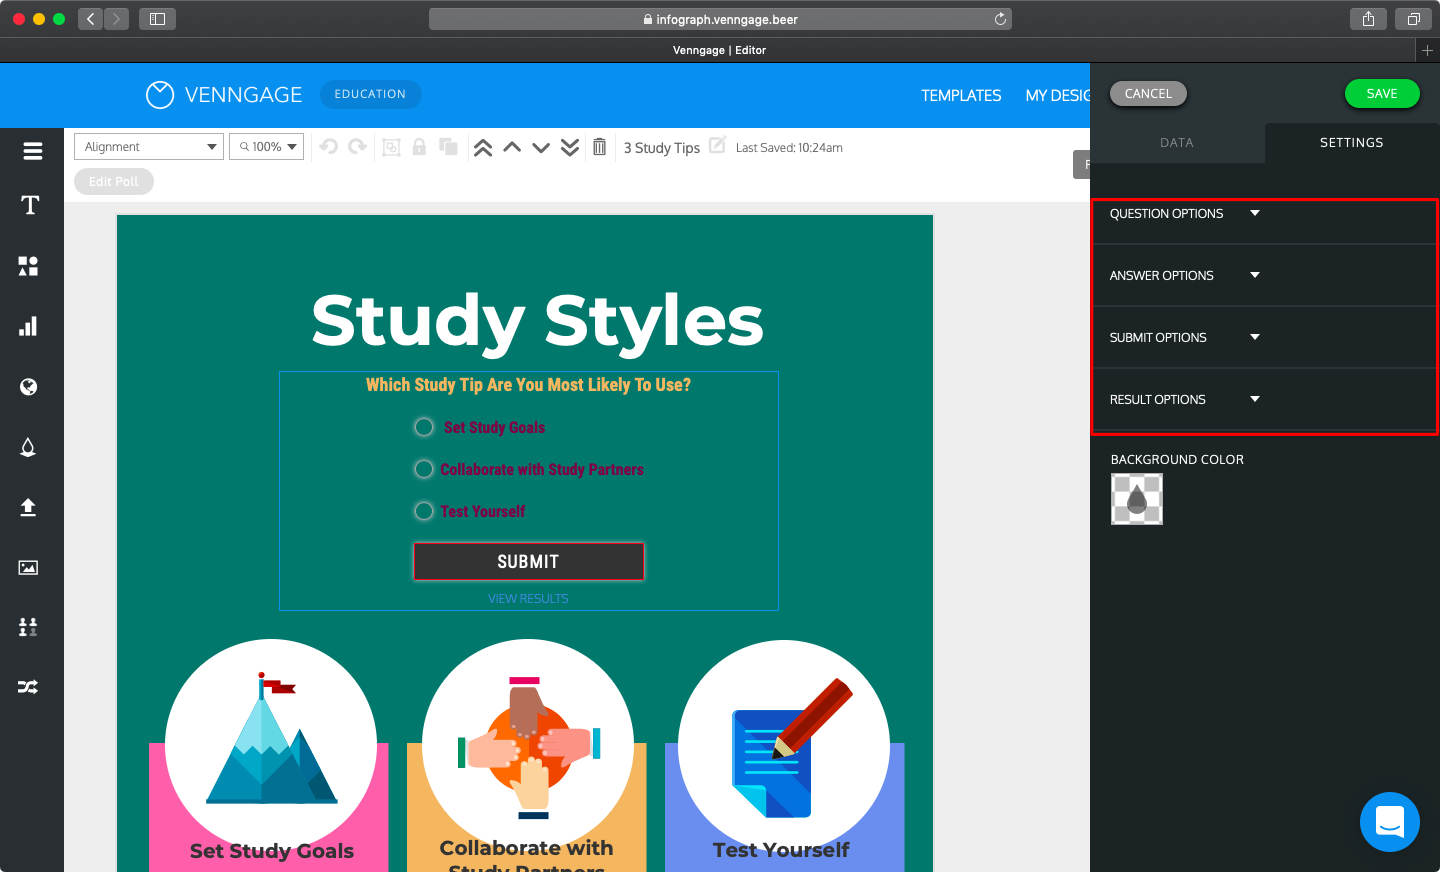Open the Templates menu
1440x872 pixels.
pyautogui.click(x=961, y=95)
